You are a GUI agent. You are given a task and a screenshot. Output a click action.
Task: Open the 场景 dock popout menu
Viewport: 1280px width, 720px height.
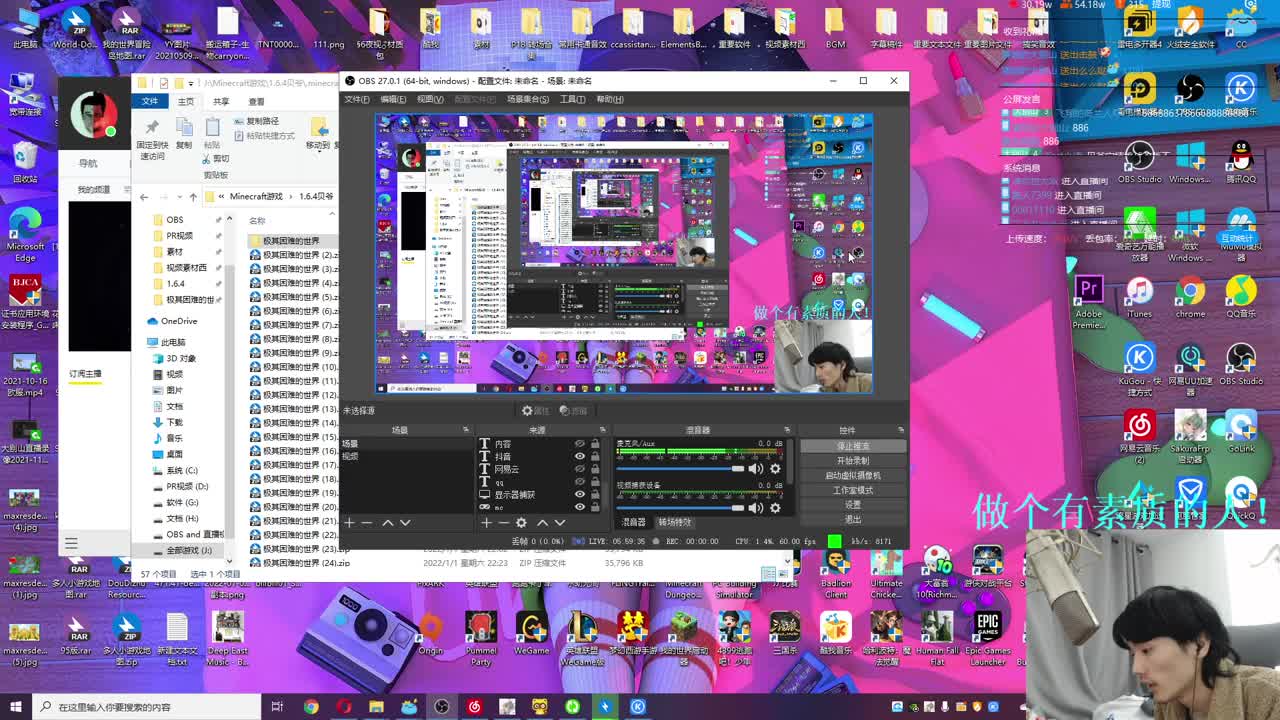465,430
